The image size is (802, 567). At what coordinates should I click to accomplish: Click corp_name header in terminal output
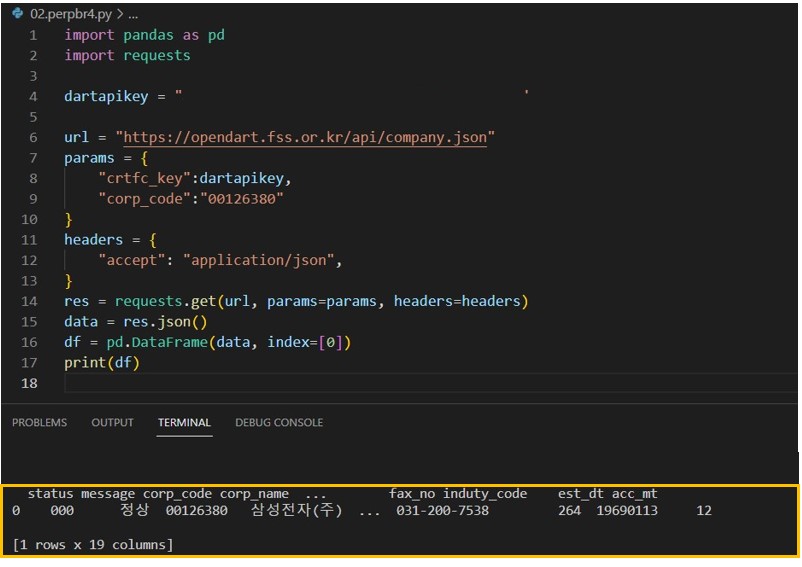click(254, 494)
